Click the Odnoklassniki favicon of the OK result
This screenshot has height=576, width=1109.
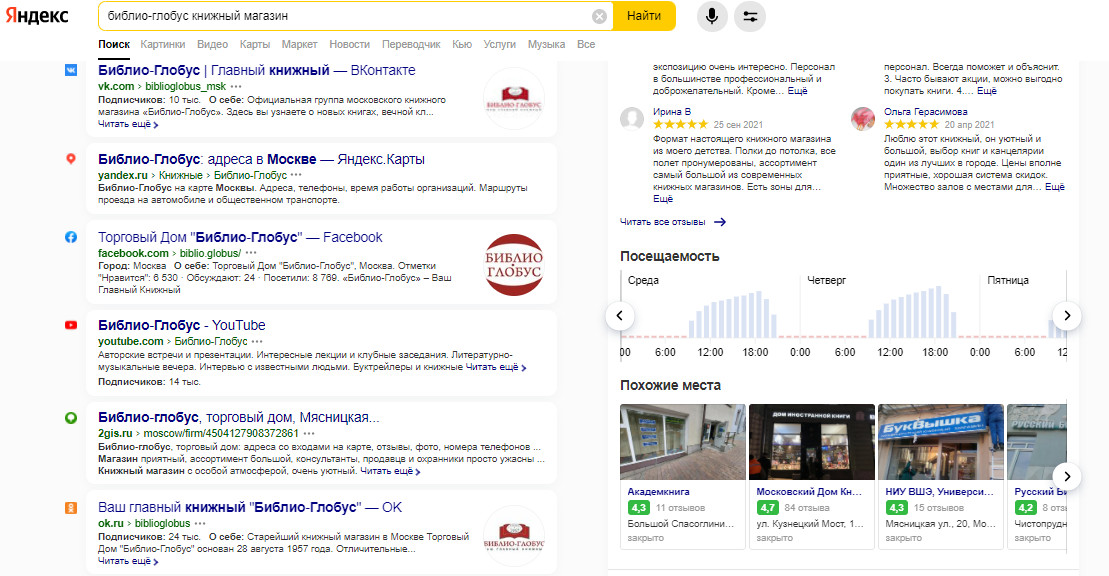71,507
